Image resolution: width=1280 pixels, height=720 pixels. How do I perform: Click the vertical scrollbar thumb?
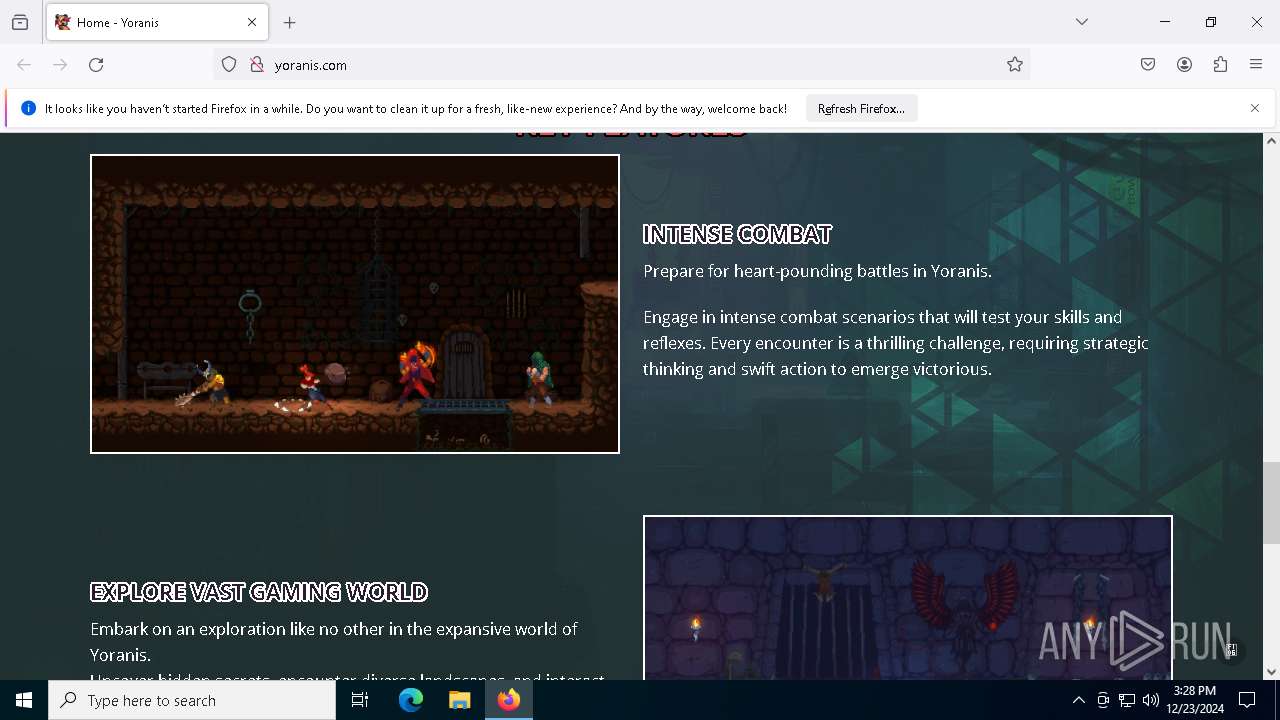pyautogui.click(x=1271, y=503)
